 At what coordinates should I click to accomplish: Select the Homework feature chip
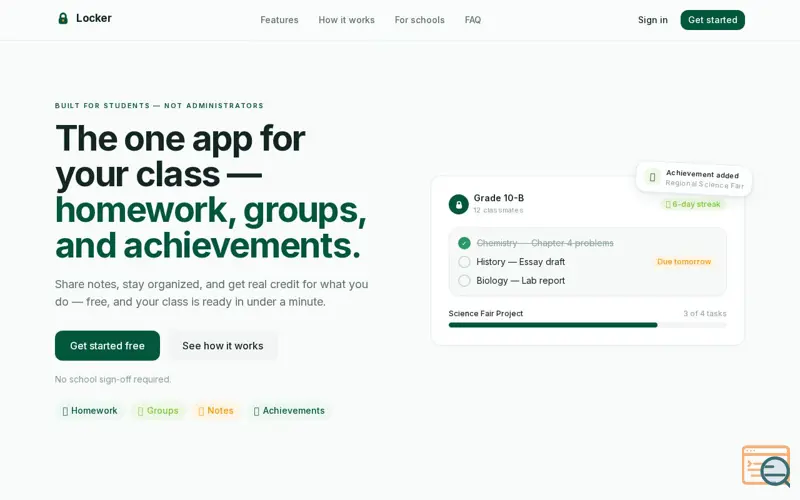(x=90, y=411)
